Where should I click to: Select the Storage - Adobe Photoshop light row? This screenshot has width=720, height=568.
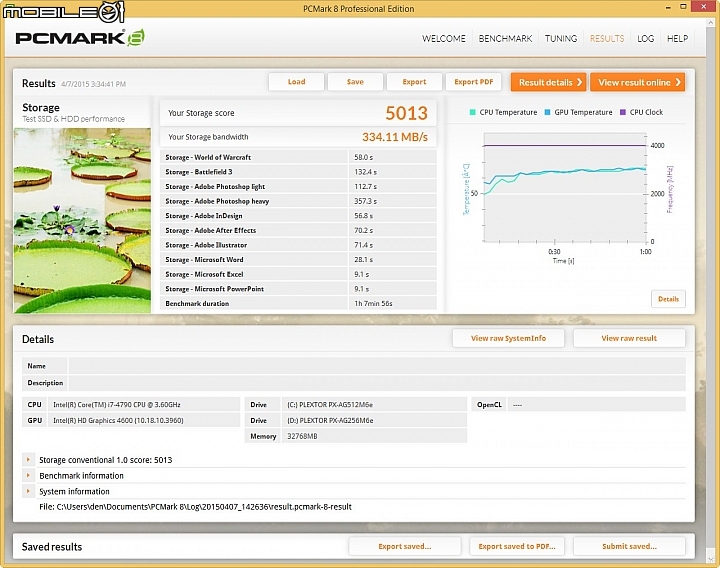point(298,186)
